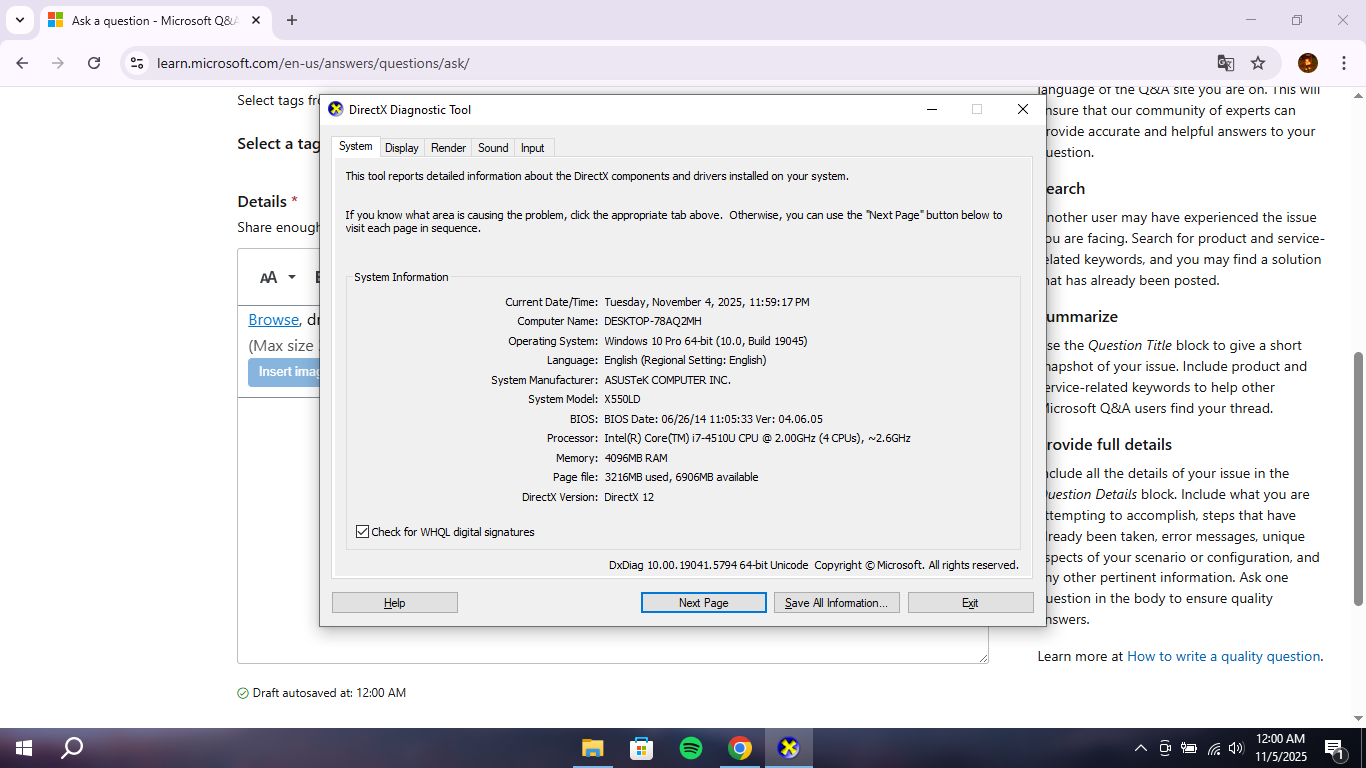Viewport: 1366px width, 768px height.
Task: Click the browser forward arrow
Action: click(58, 63)
